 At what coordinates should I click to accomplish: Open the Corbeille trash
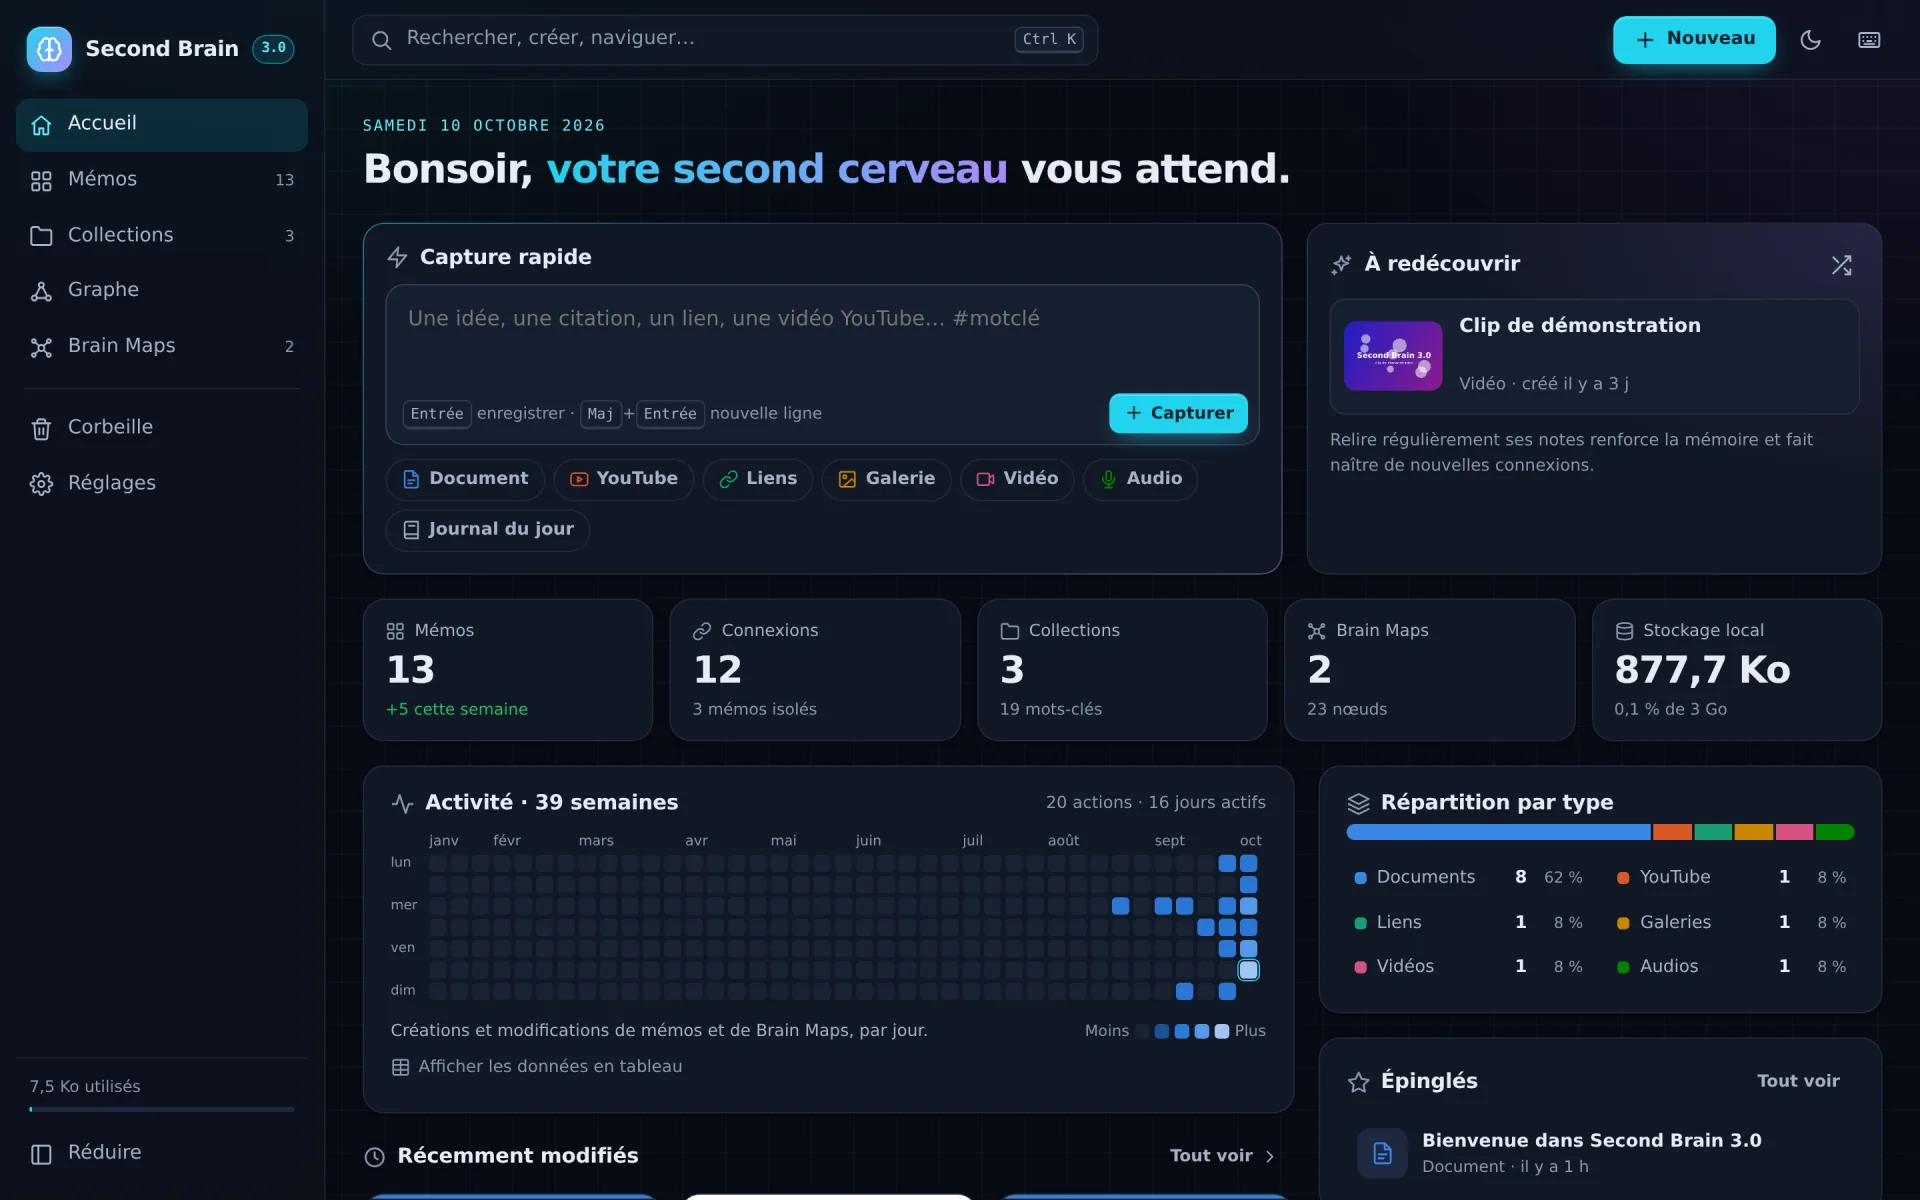tap(161, 428)
